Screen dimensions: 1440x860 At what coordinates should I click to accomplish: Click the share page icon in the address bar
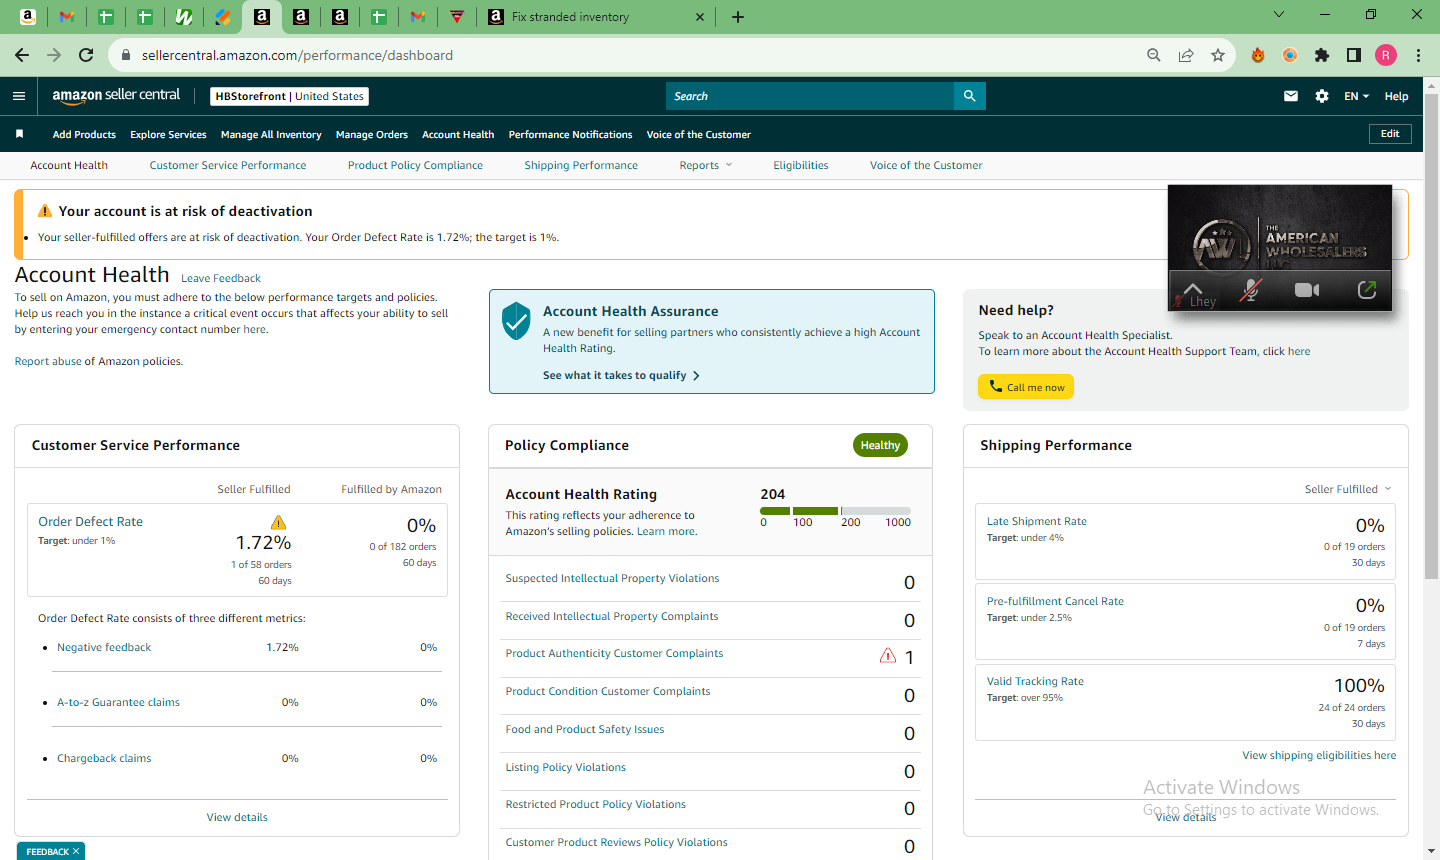(1186, 55)
